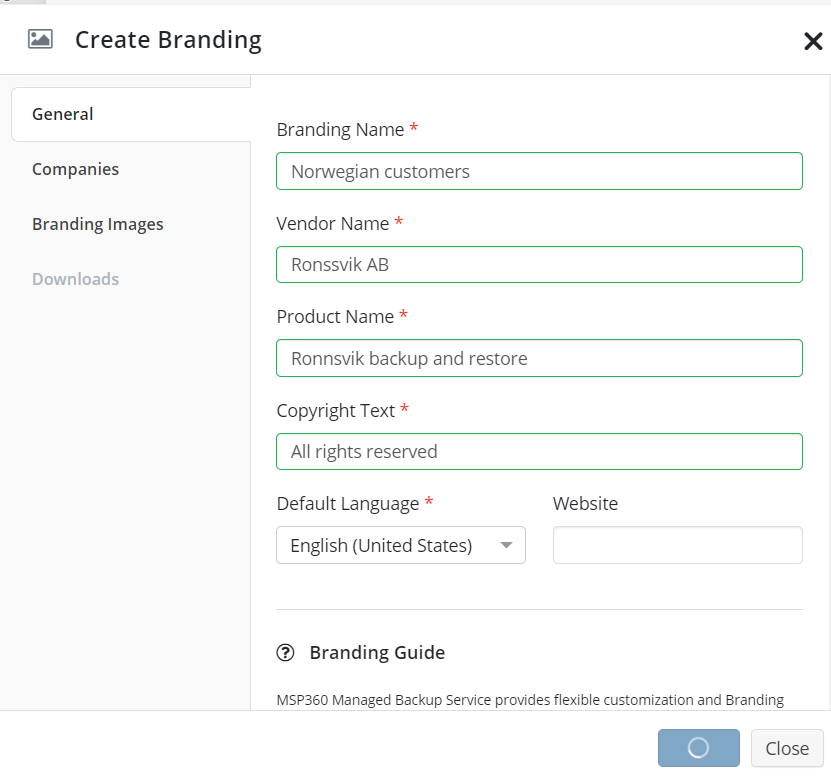The image size is (831, 778).
Task: Edit the Branding Name field
Action: pos(539,171)
